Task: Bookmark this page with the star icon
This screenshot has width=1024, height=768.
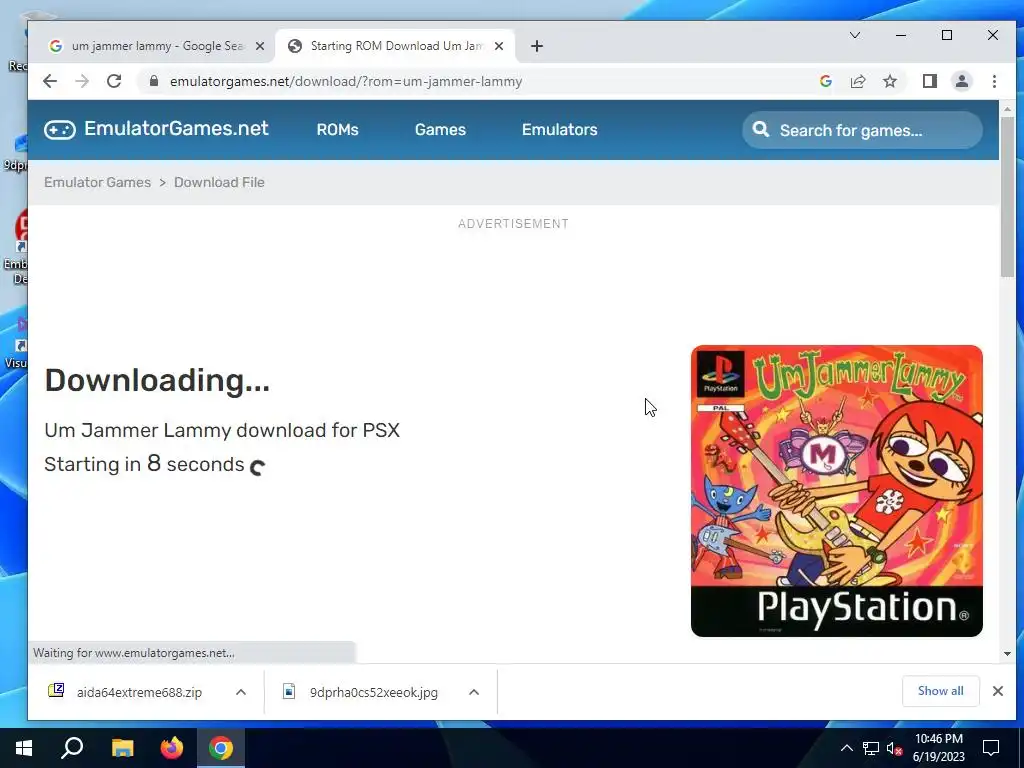Action: tap(889, 81)
